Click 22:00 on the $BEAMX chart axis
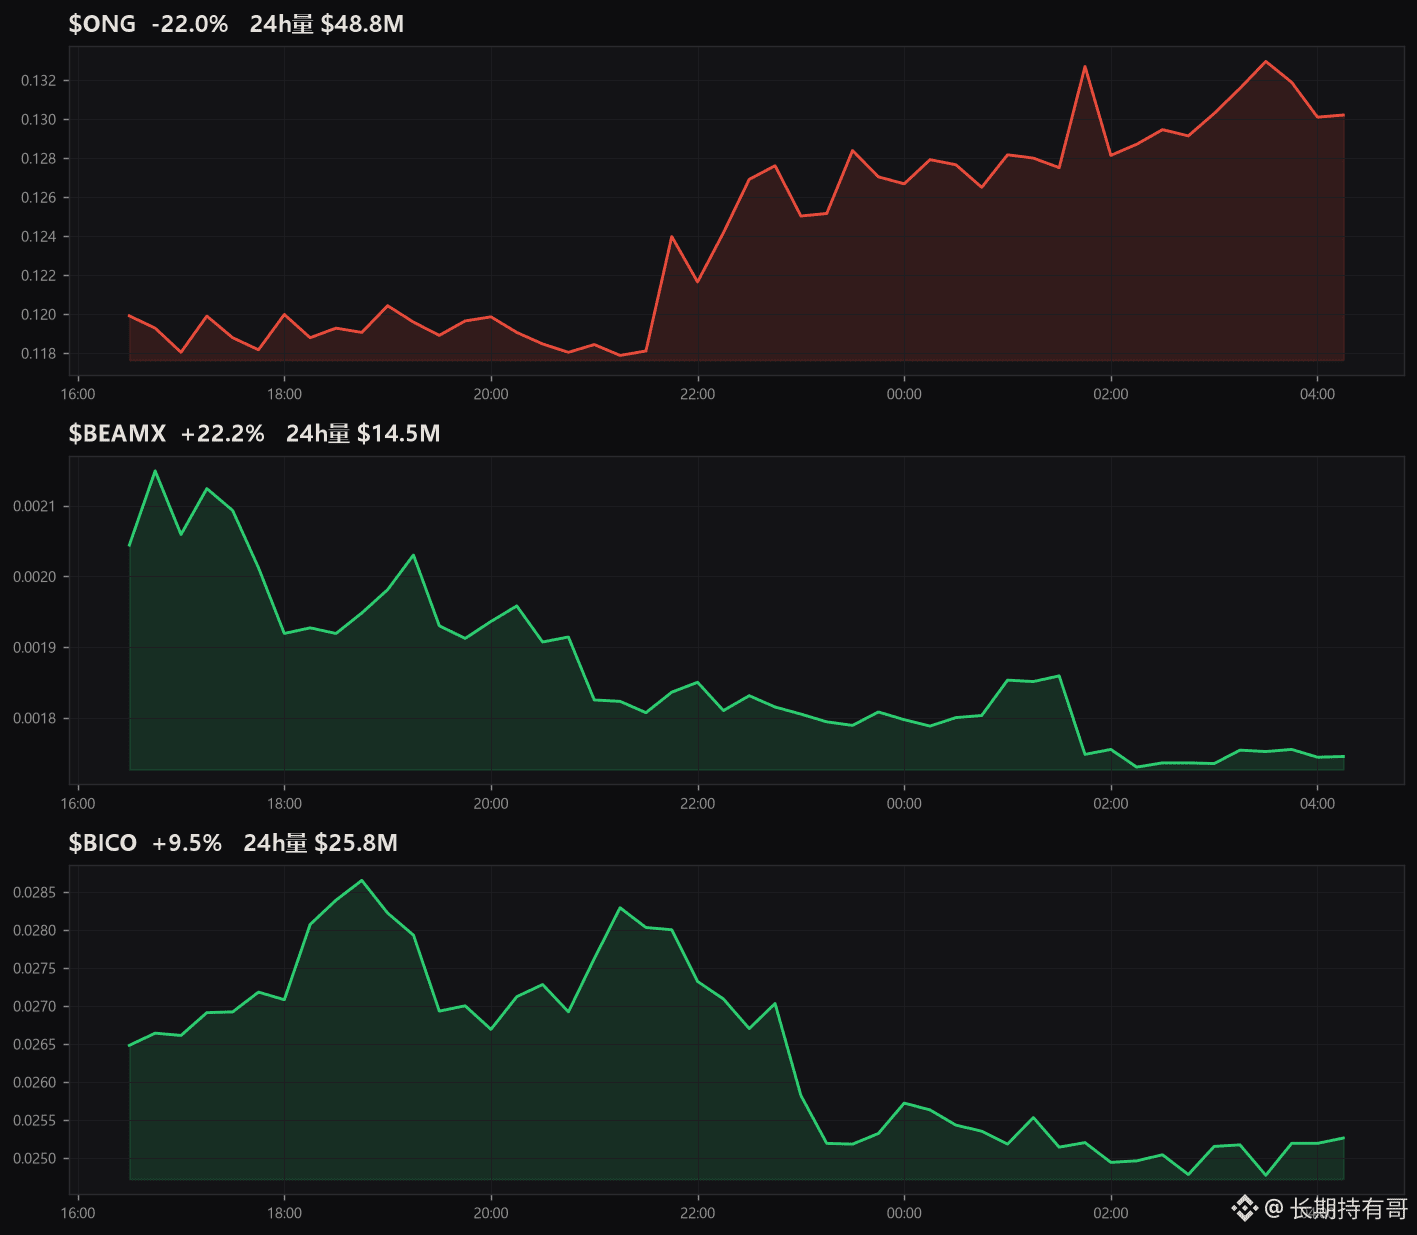 click(x=698, y=803)
